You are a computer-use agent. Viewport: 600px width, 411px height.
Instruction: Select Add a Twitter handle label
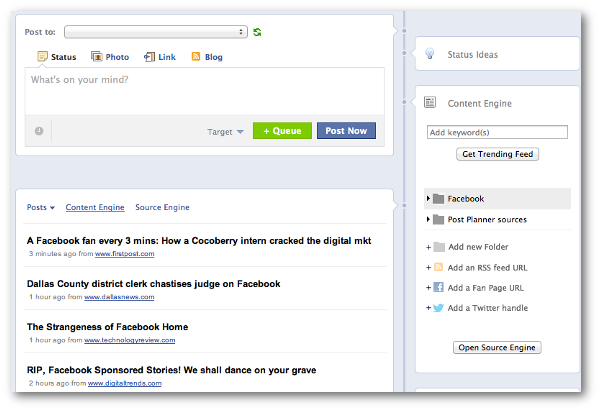(x=488, y=308)
